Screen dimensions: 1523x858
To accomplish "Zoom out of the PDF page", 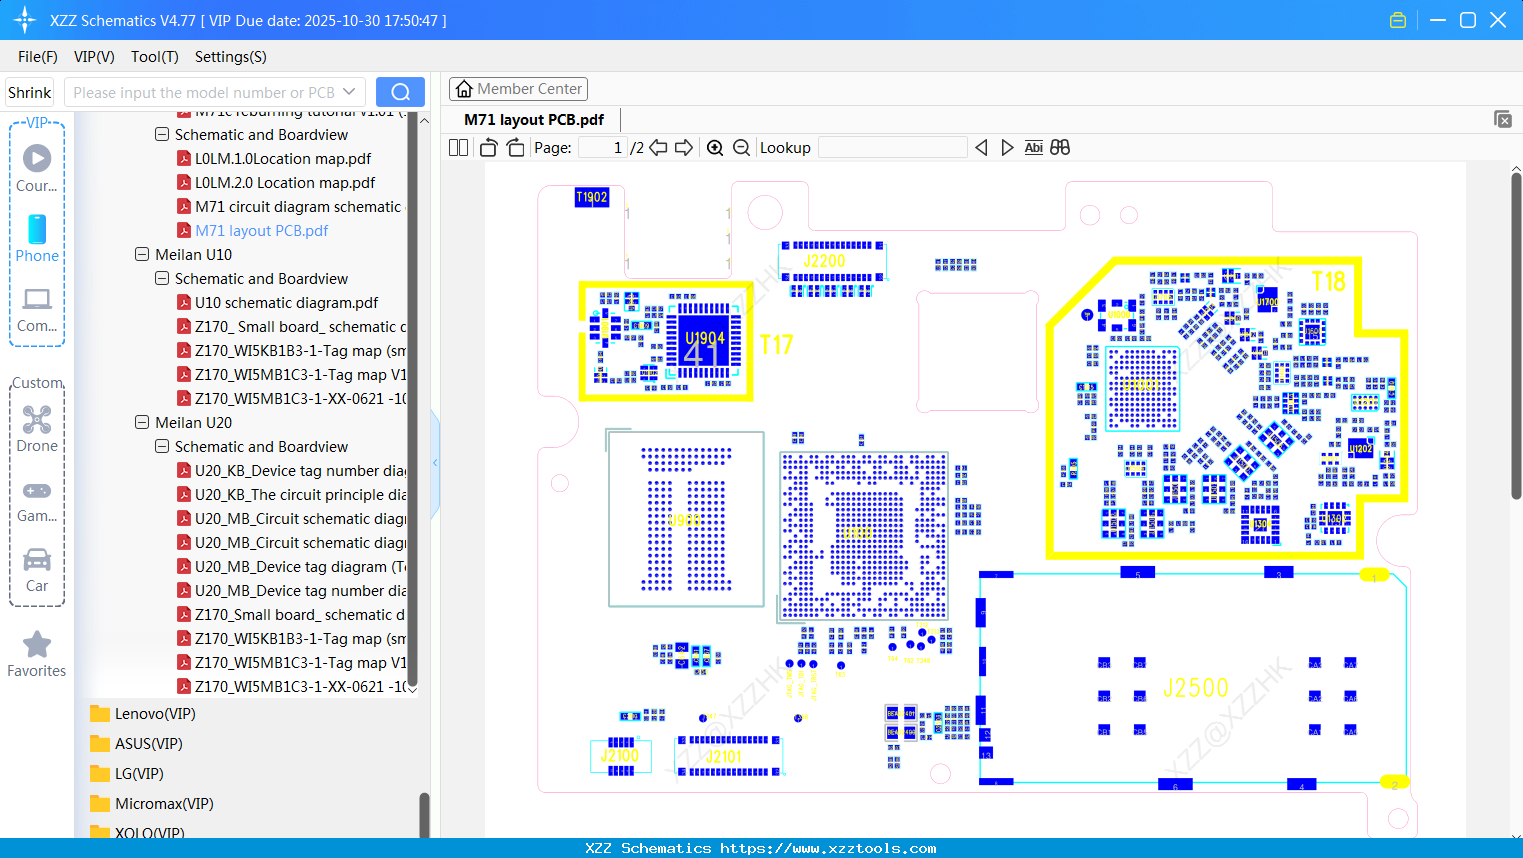I will click(741, 147).
